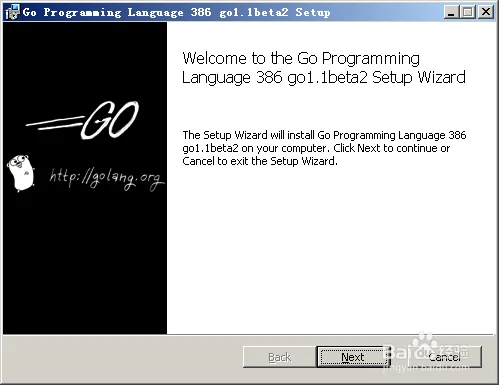
Task: Open the handwritten http://golang.org address
Action: [107, 178]
